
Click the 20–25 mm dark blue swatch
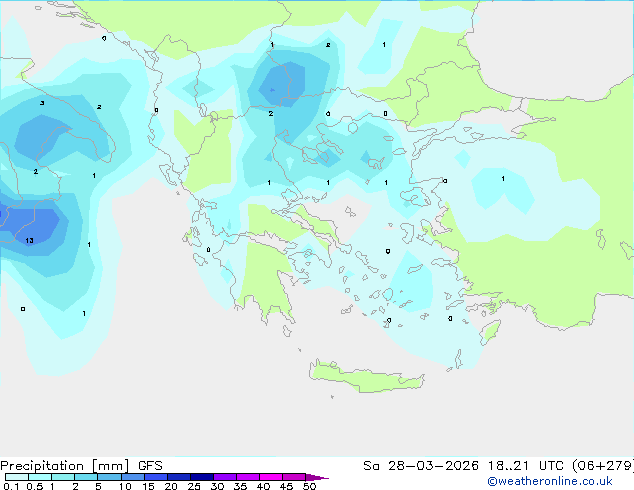[x=178, y=477]
